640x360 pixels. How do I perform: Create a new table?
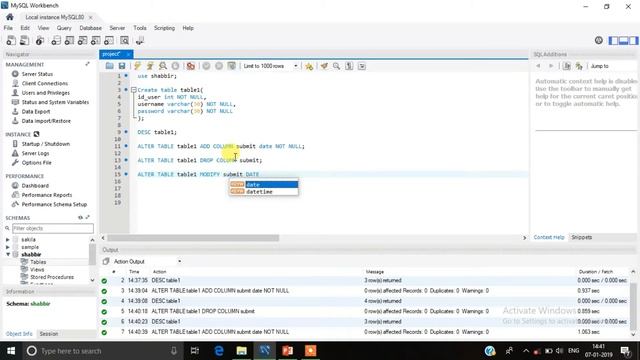pyautogui.click(x=69, y=40)
